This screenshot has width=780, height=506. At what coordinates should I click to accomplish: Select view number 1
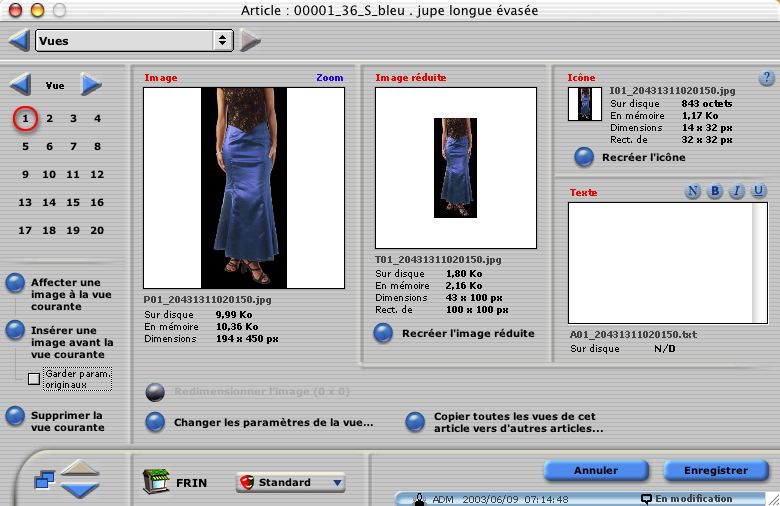coord(26,119)
